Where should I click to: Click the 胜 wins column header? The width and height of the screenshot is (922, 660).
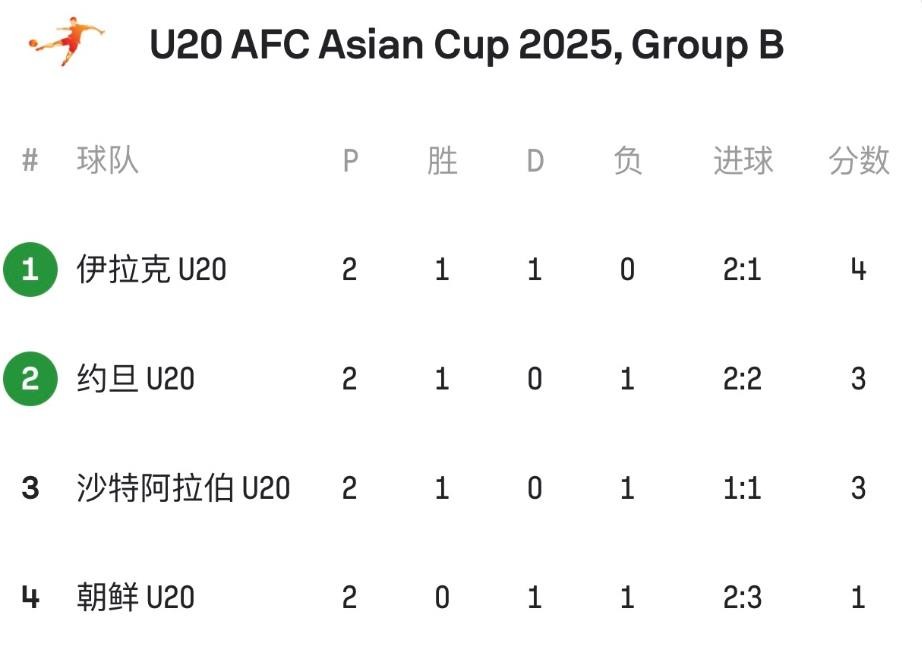coord(442,160)
